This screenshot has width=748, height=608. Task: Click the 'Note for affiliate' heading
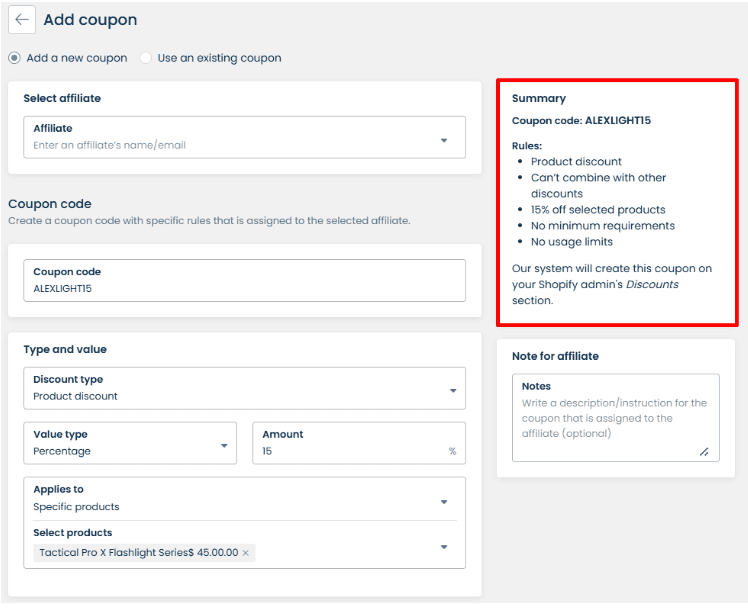pos(555,356)
